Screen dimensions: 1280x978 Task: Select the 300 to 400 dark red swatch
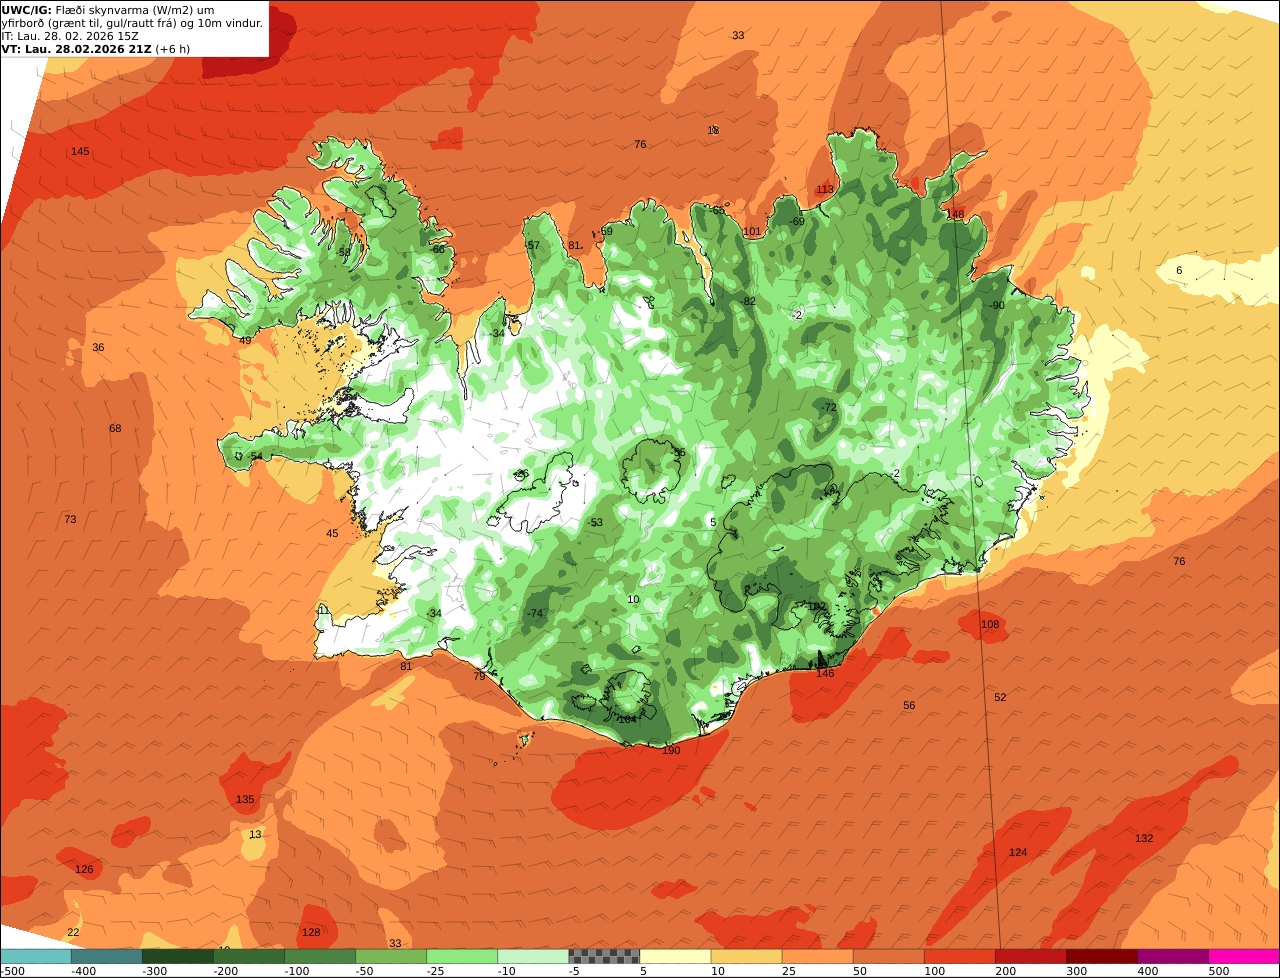1101,956
